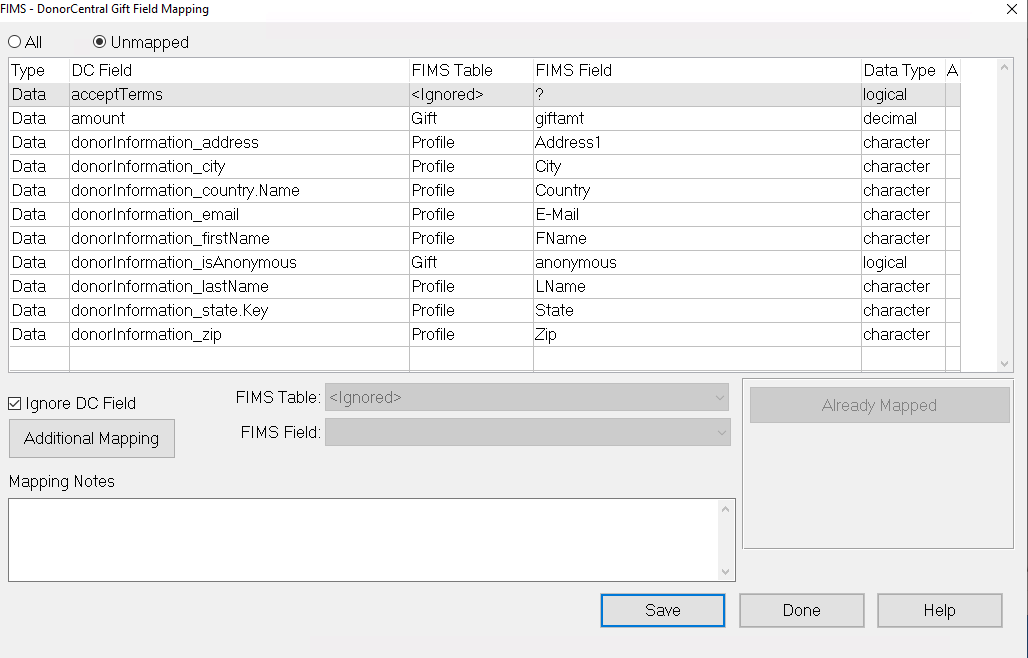The width and height of the screenshot is (1028, 658).
Task: Click the LName FIMS field cell
Action: pos(697,286)
